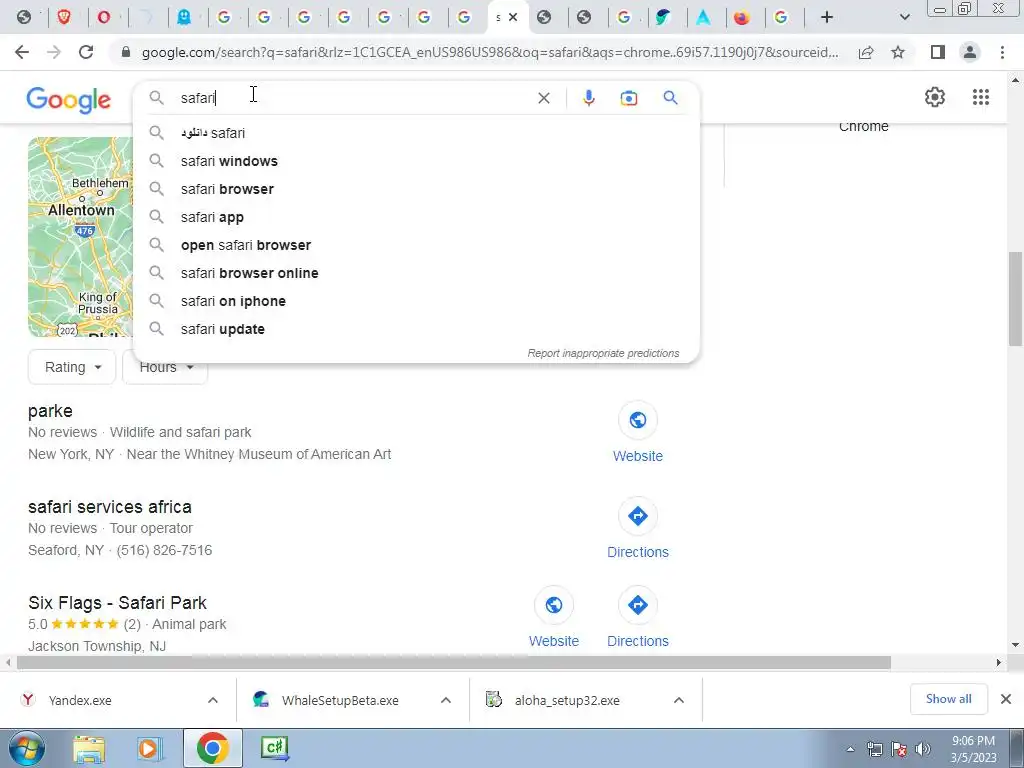Image resolution: width=1024 pixels, height=768 pixels.
Task: Select the 'safari windows' suggestion
Action: tap(416, 161)
